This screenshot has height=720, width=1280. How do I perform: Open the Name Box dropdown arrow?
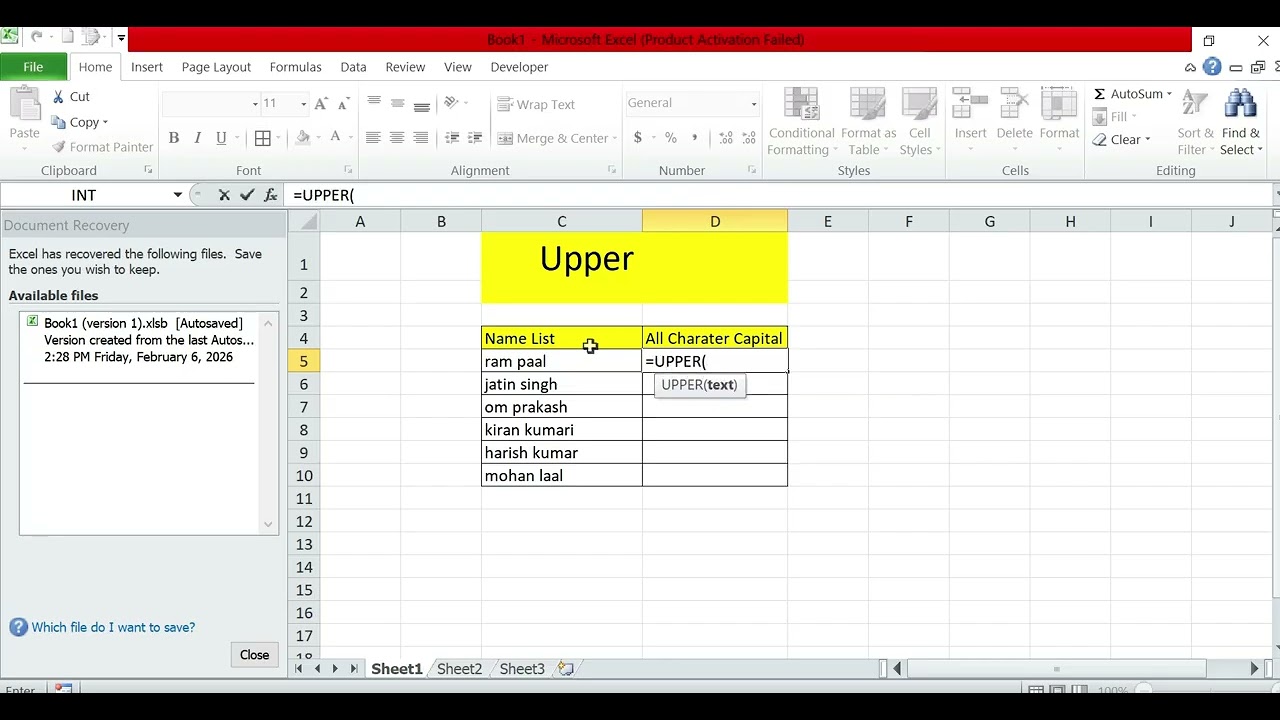[x=178, y=196]
